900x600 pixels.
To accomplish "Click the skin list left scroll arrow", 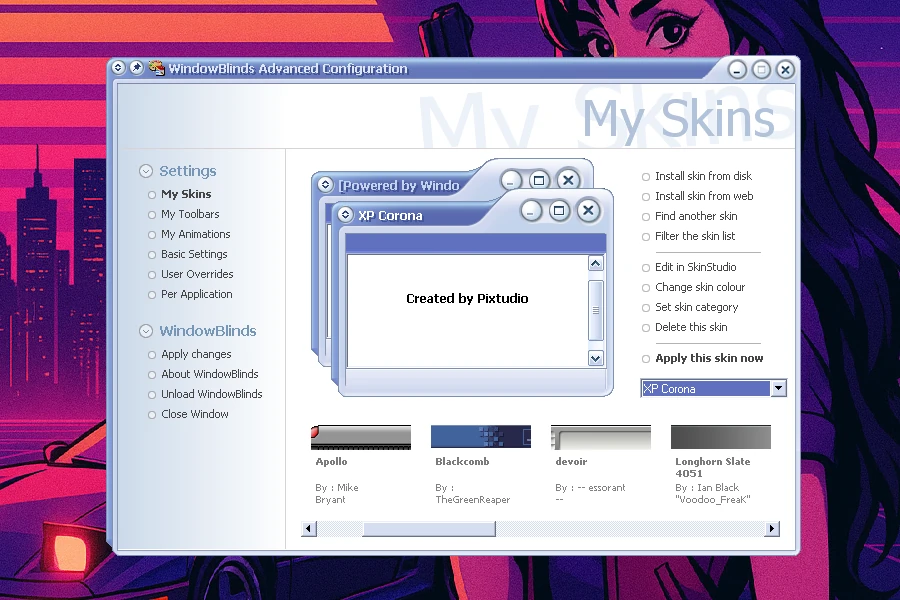I will tap(309, 528).
